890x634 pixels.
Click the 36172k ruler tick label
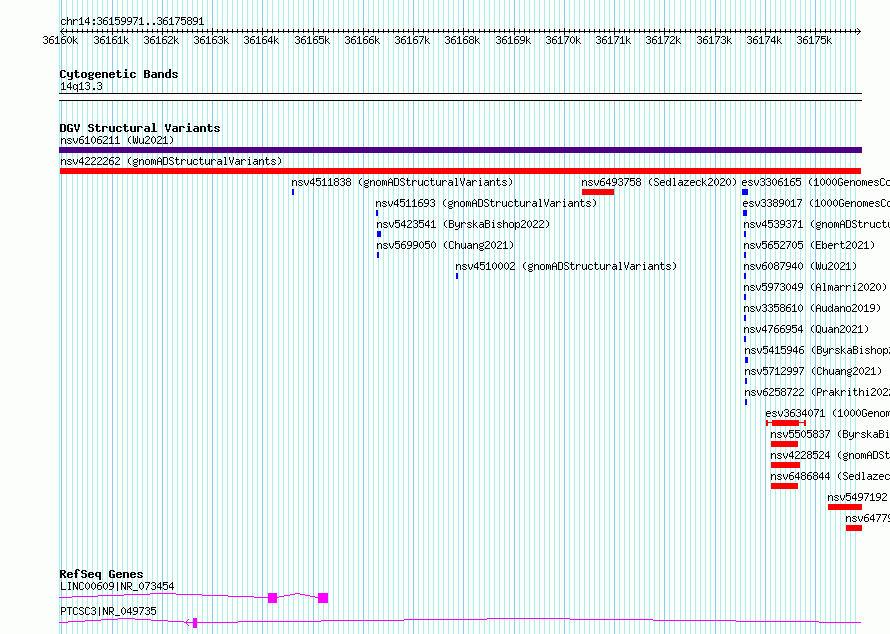point(663,41)
